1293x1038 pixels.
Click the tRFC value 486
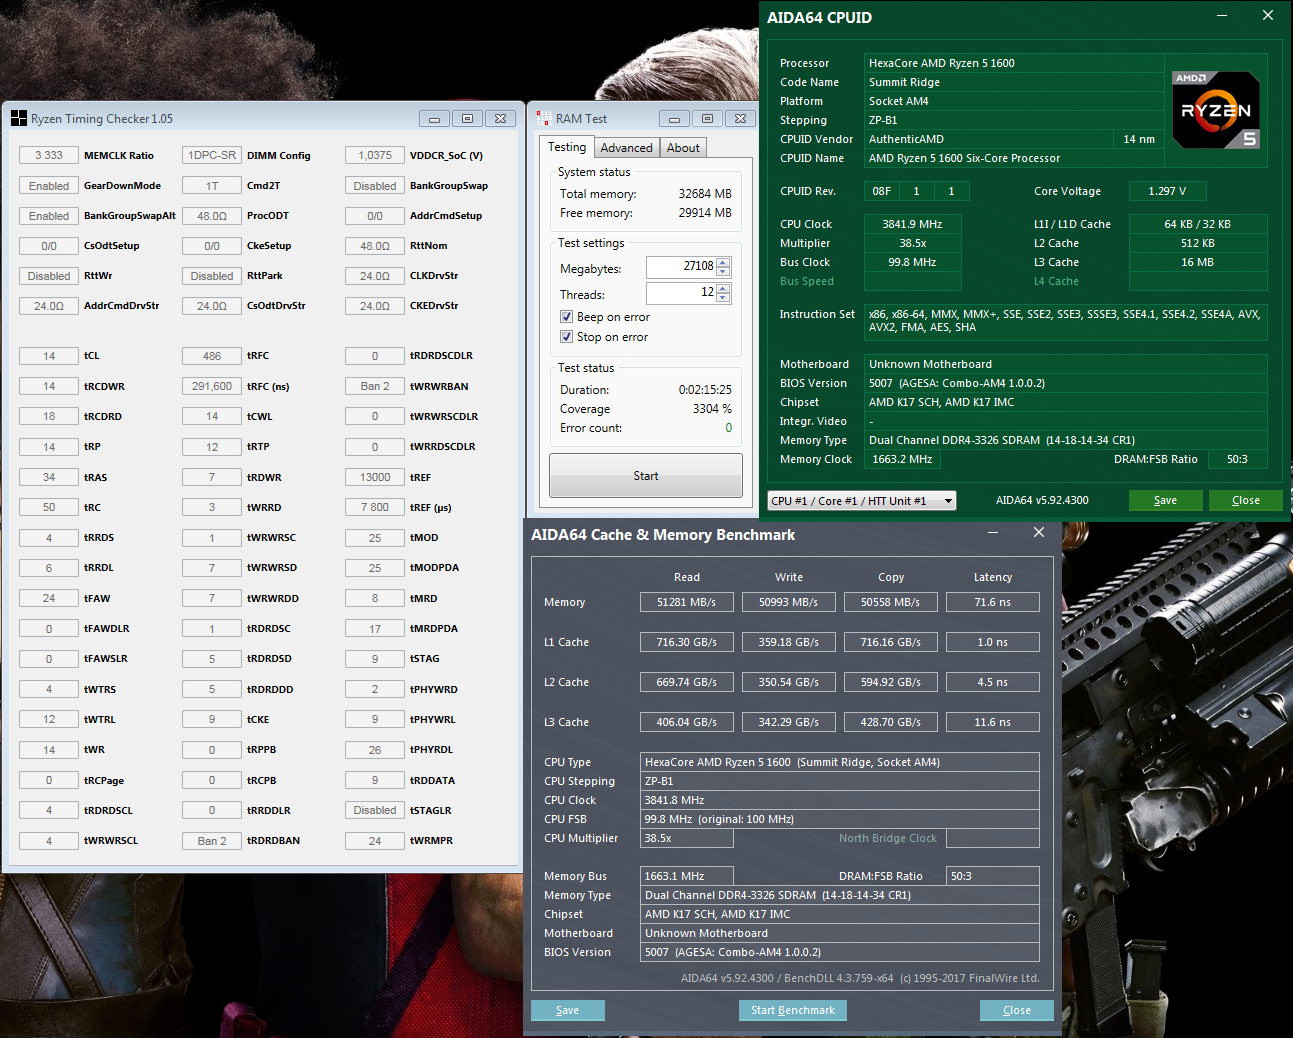coord(212,356)
